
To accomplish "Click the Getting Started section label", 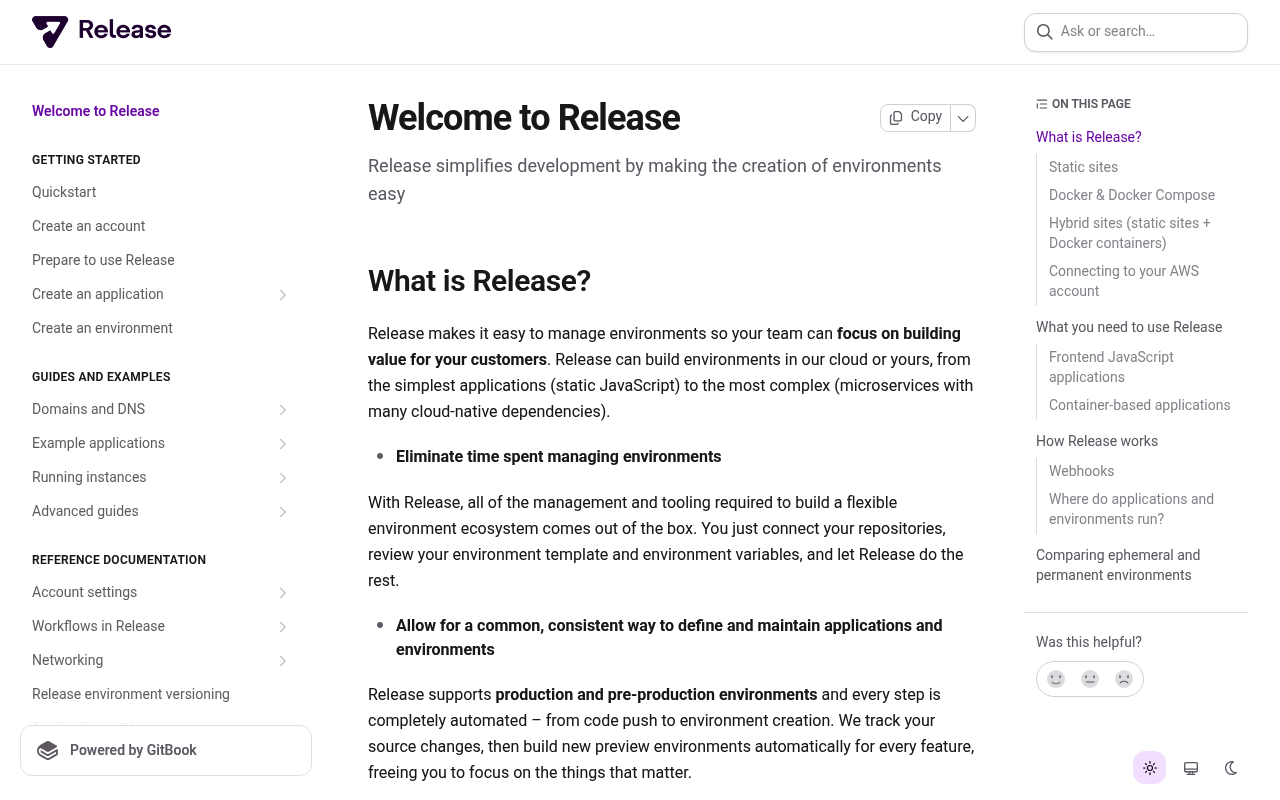I will (86, 160).
